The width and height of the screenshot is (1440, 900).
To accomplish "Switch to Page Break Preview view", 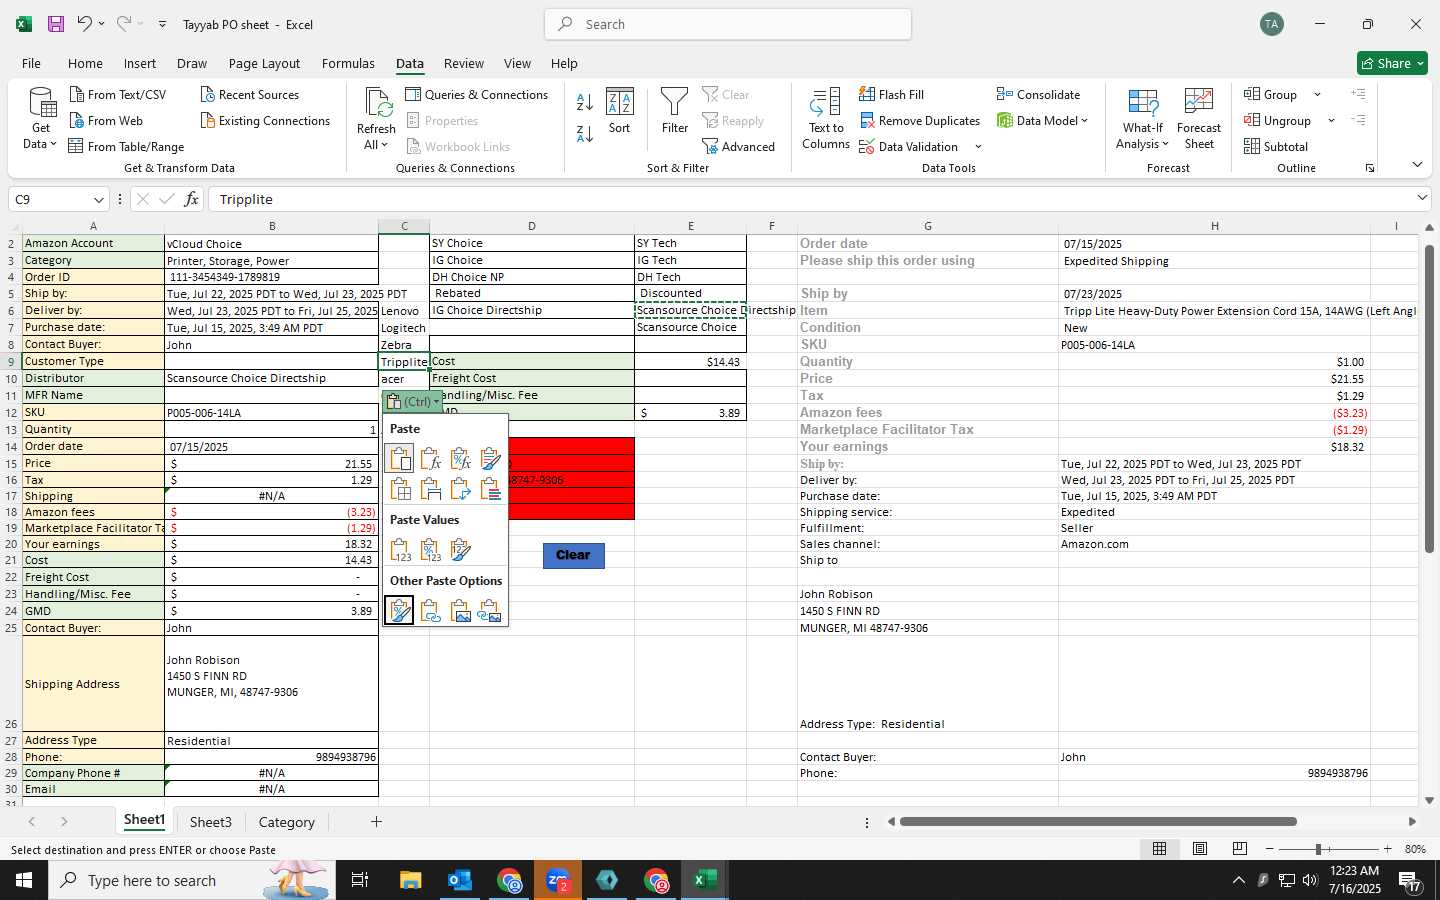I will click(1239, 849).
